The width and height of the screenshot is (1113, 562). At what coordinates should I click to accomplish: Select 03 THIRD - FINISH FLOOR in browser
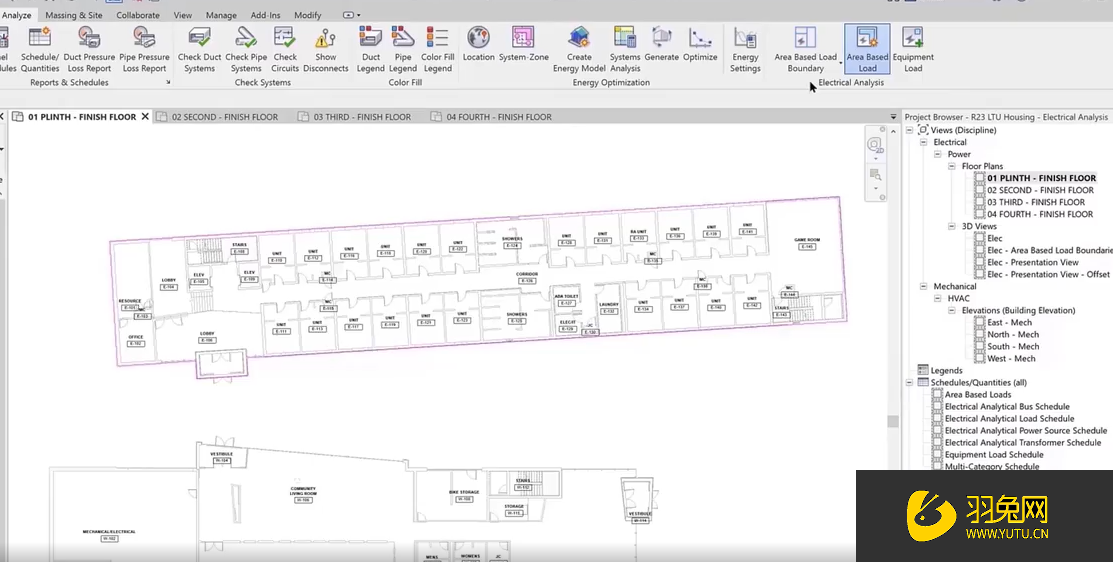point(1036,202)
